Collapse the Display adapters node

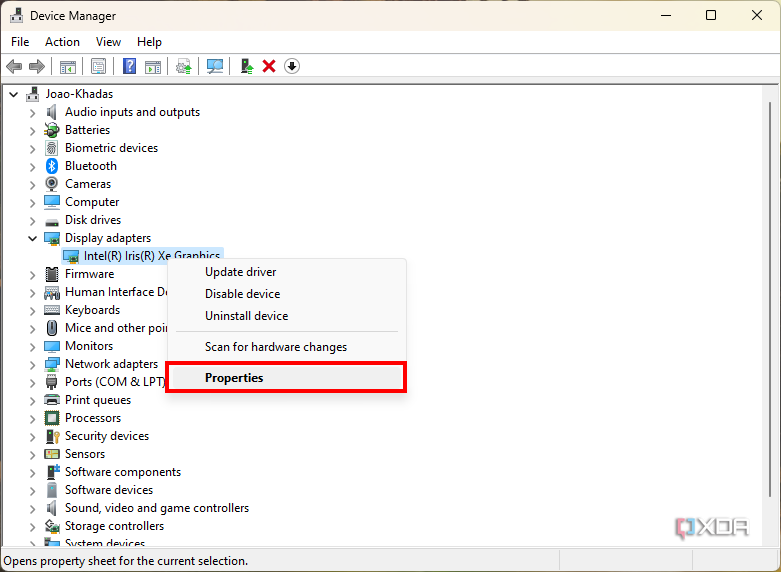point(33,238)
